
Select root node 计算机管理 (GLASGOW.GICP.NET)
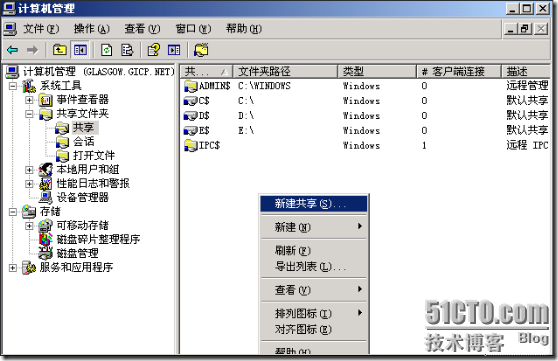click(98, 72)
